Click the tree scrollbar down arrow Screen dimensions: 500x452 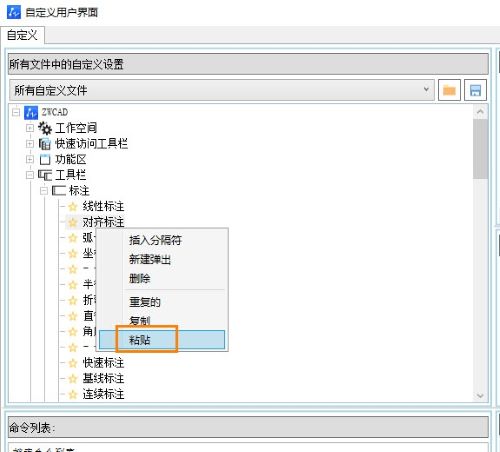tap(480, 396)
